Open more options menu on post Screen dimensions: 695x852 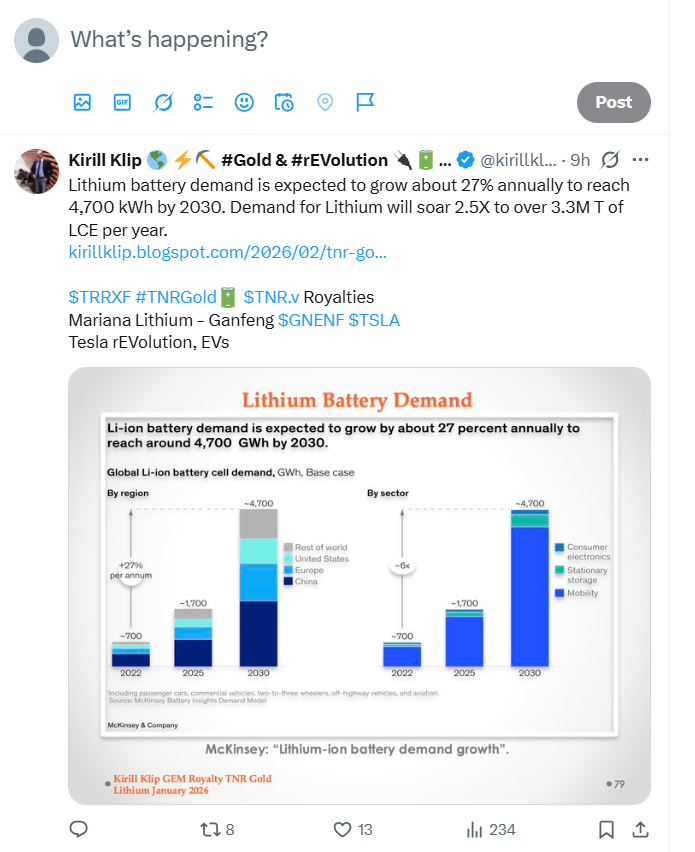point(641,160)
